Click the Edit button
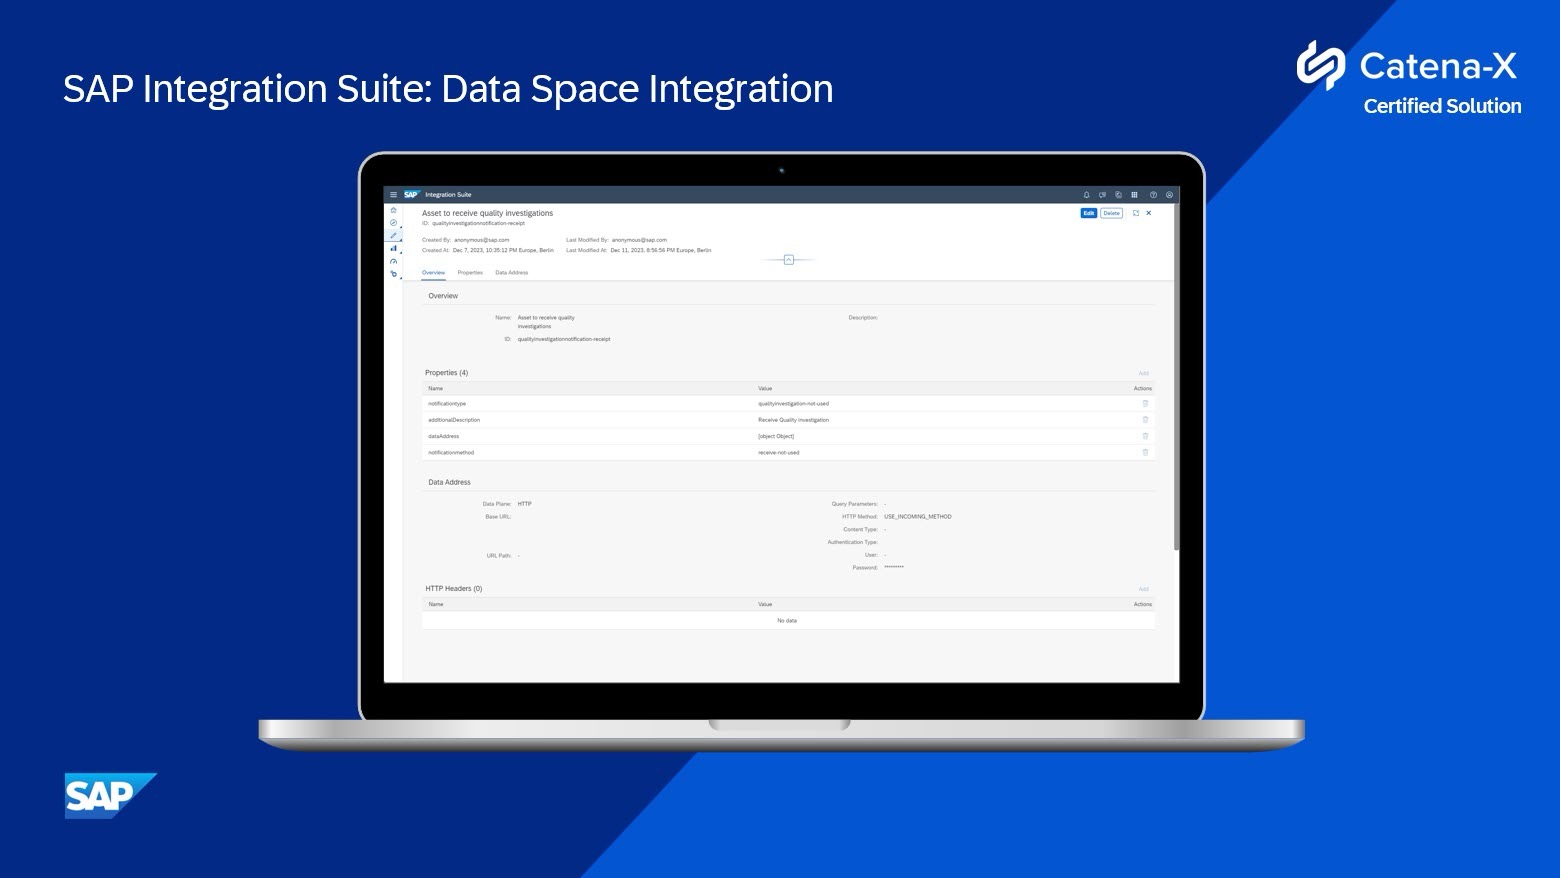Viewport: 1560px width, 878px height. point(1088,213)
